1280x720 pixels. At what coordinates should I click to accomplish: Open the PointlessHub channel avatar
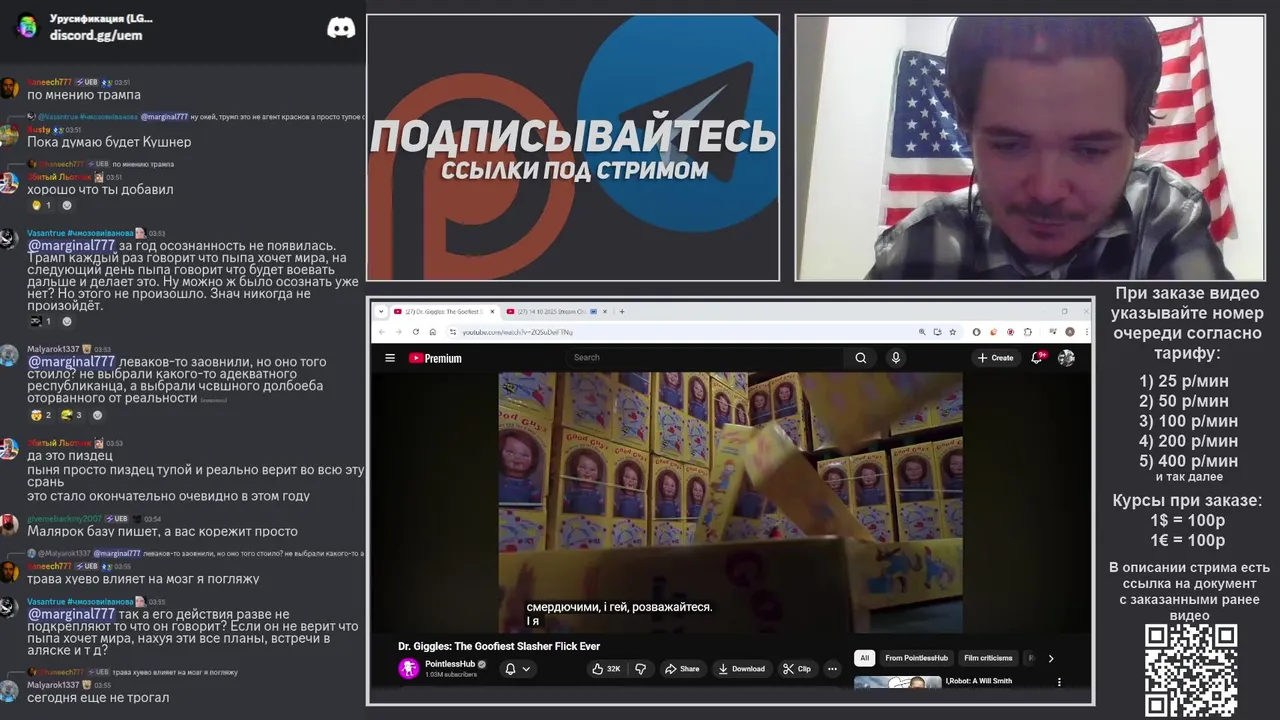408,669
